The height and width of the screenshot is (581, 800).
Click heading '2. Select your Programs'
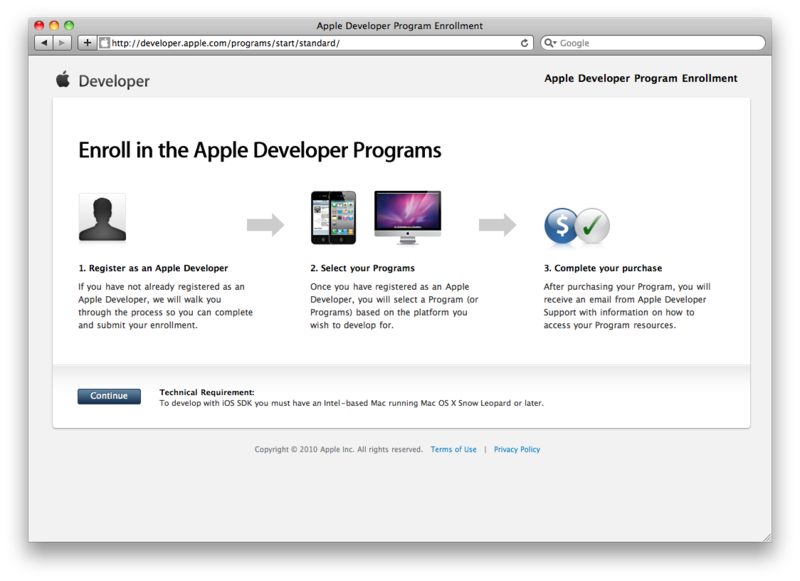(x=362, y=268)
